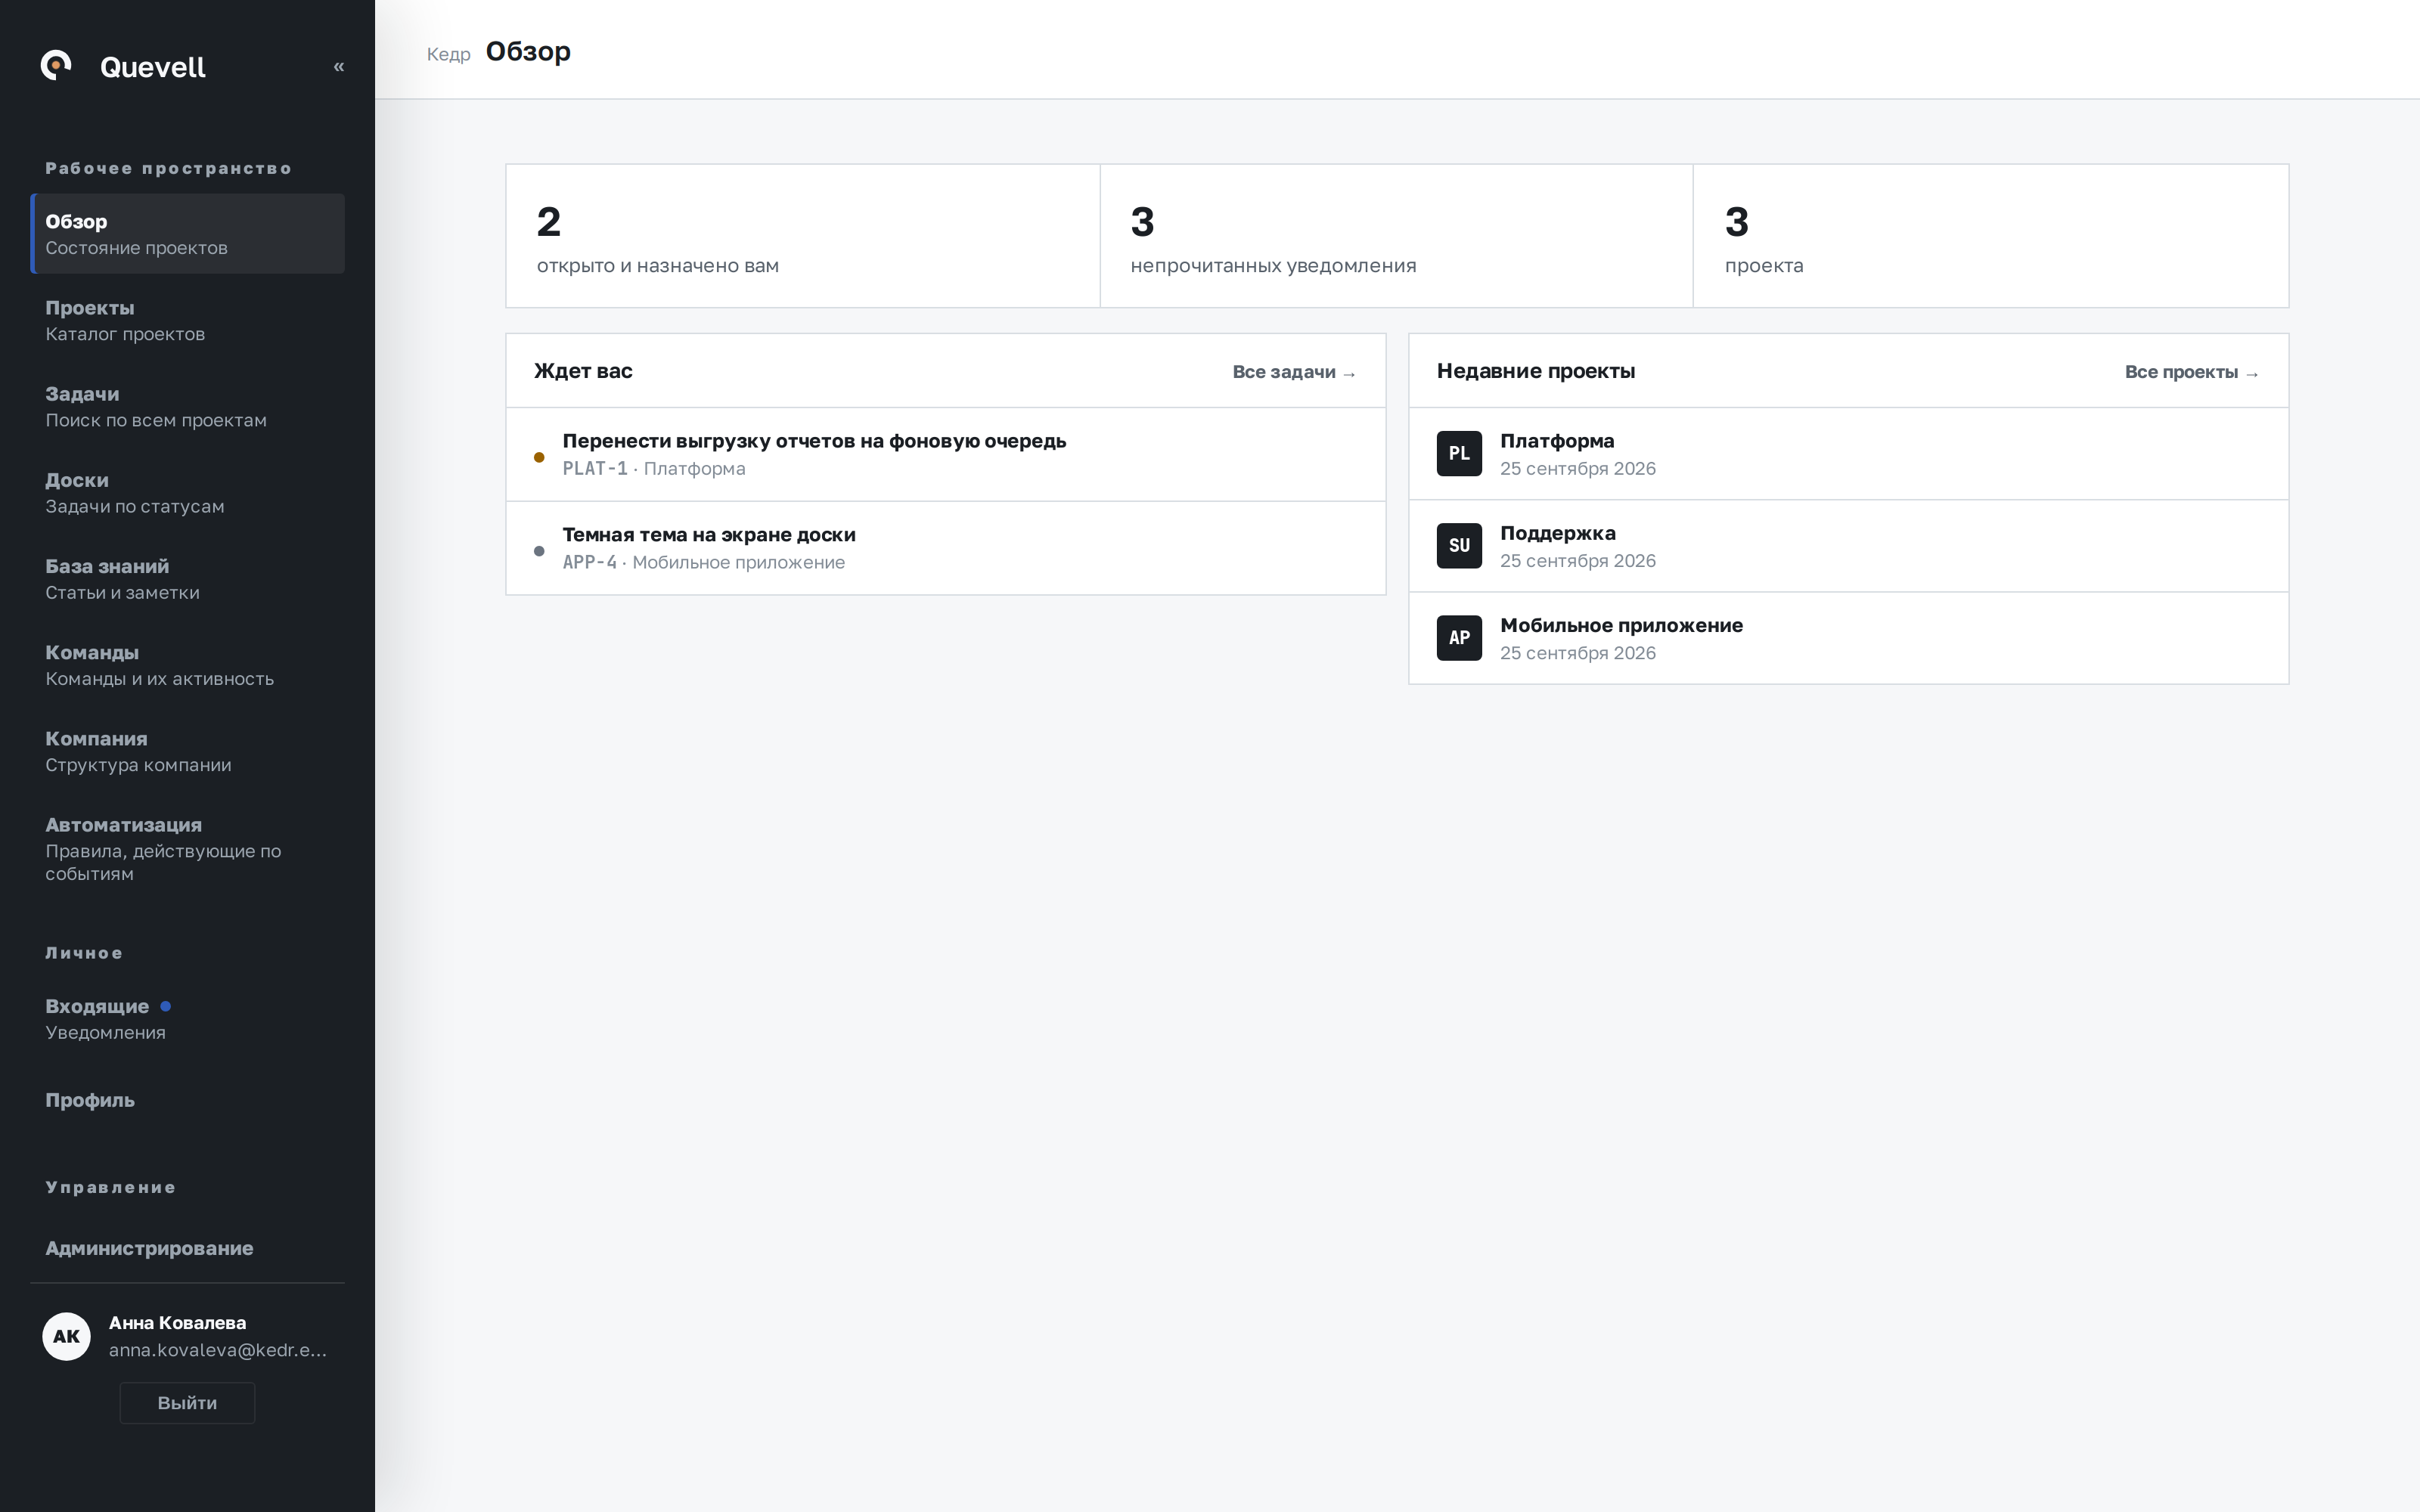Open Администрирование page
Image resolution: width=2420 pixels, height=1512 pixels.
188,1248
